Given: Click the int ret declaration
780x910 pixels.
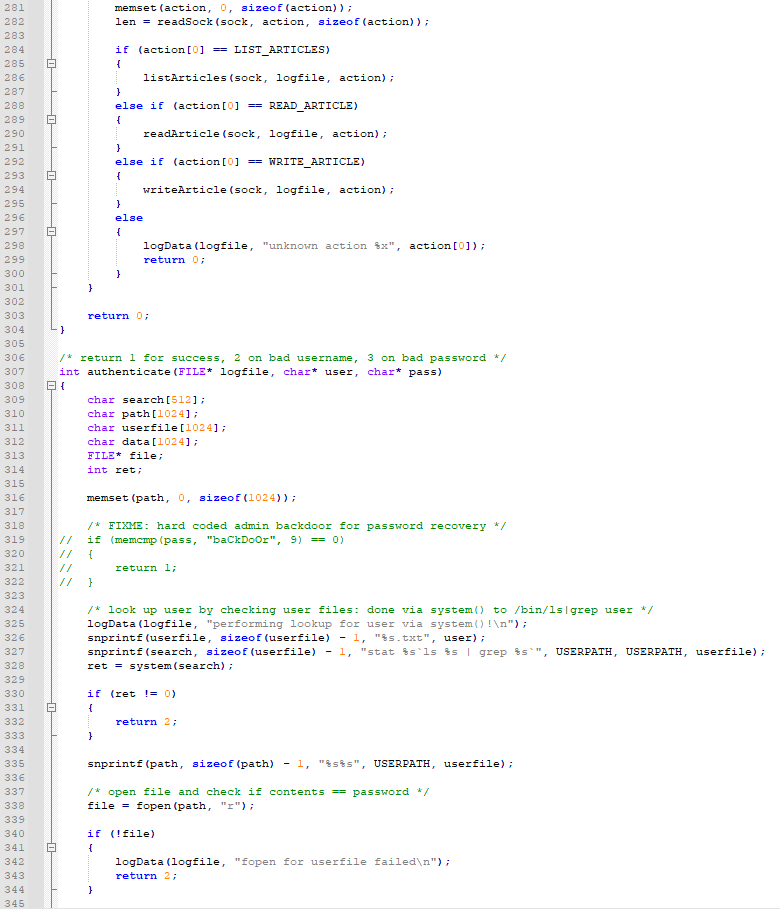Looking at the screenshot, I should (115, 470).
